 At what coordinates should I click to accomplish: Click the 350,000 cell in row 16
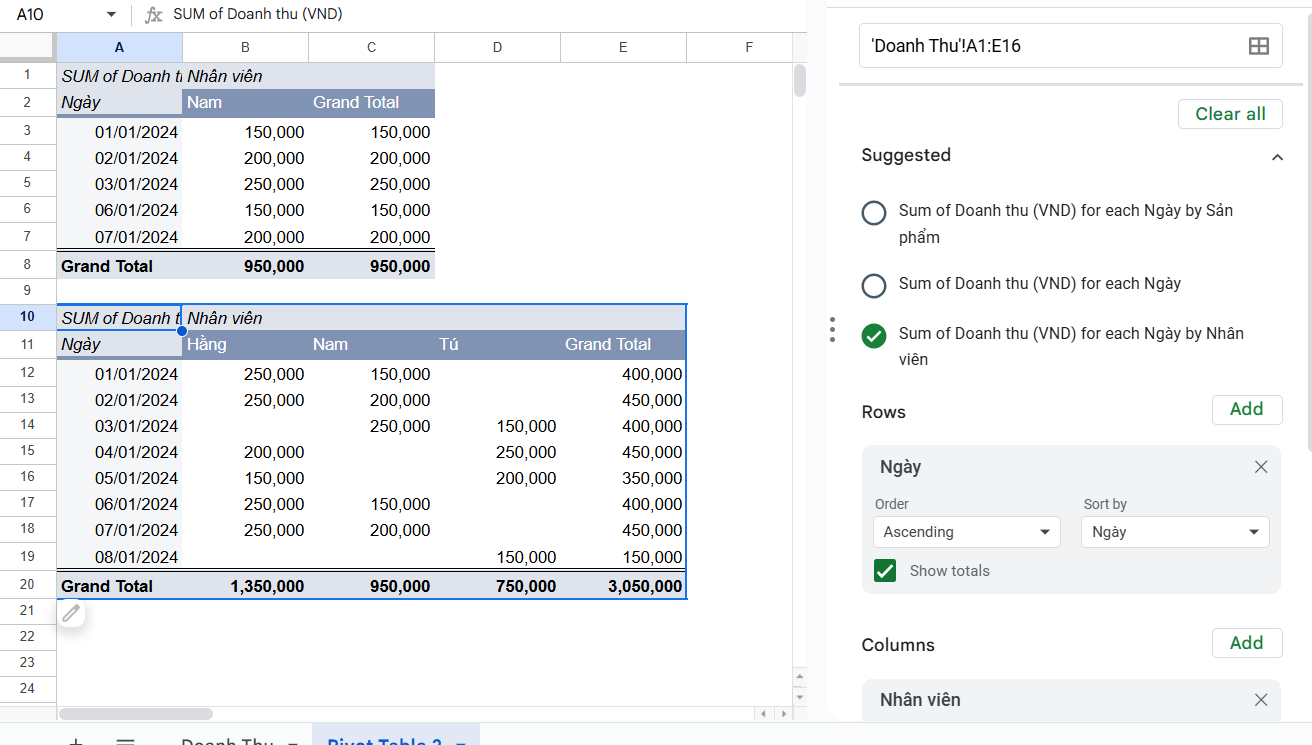pyautogui.click(x=624, y=478)
